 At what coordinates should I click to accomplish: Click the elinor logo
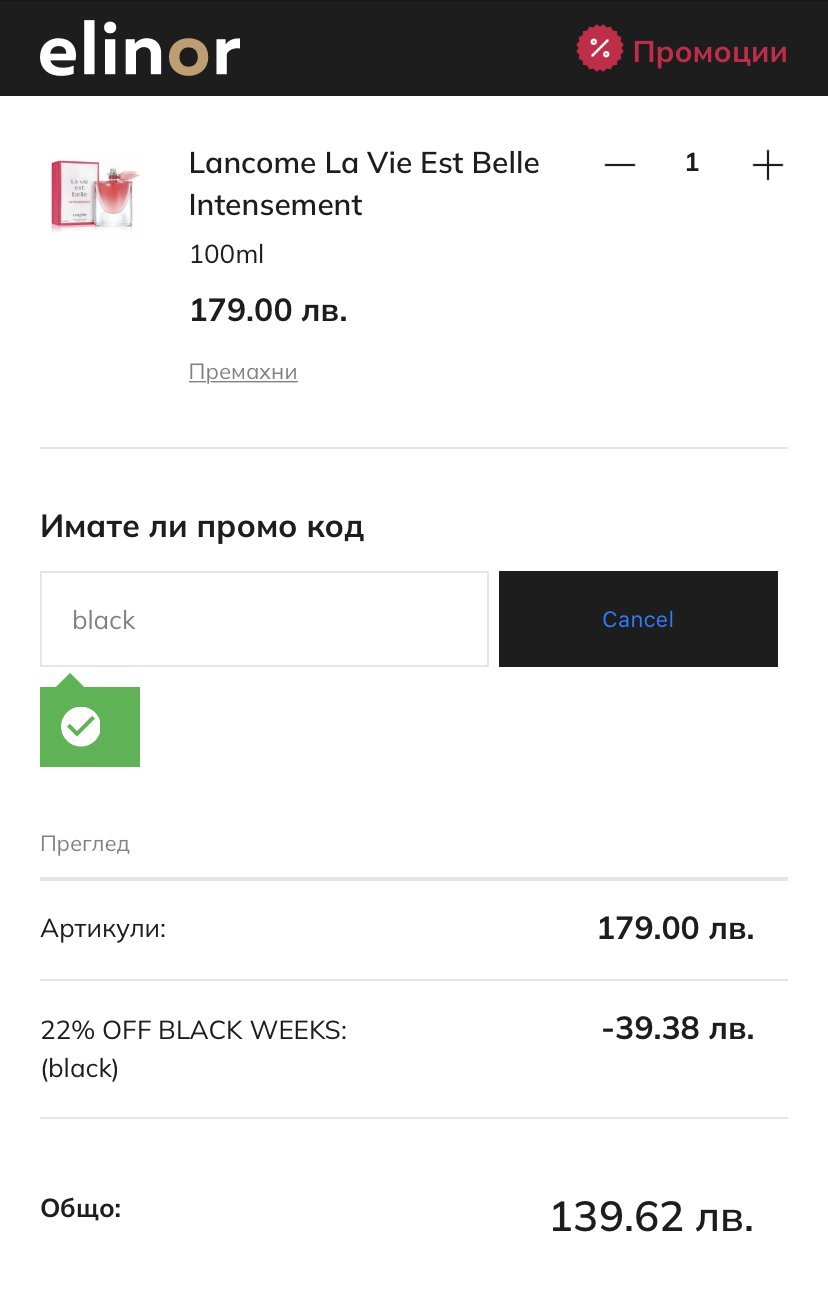(x=140, y=51)
